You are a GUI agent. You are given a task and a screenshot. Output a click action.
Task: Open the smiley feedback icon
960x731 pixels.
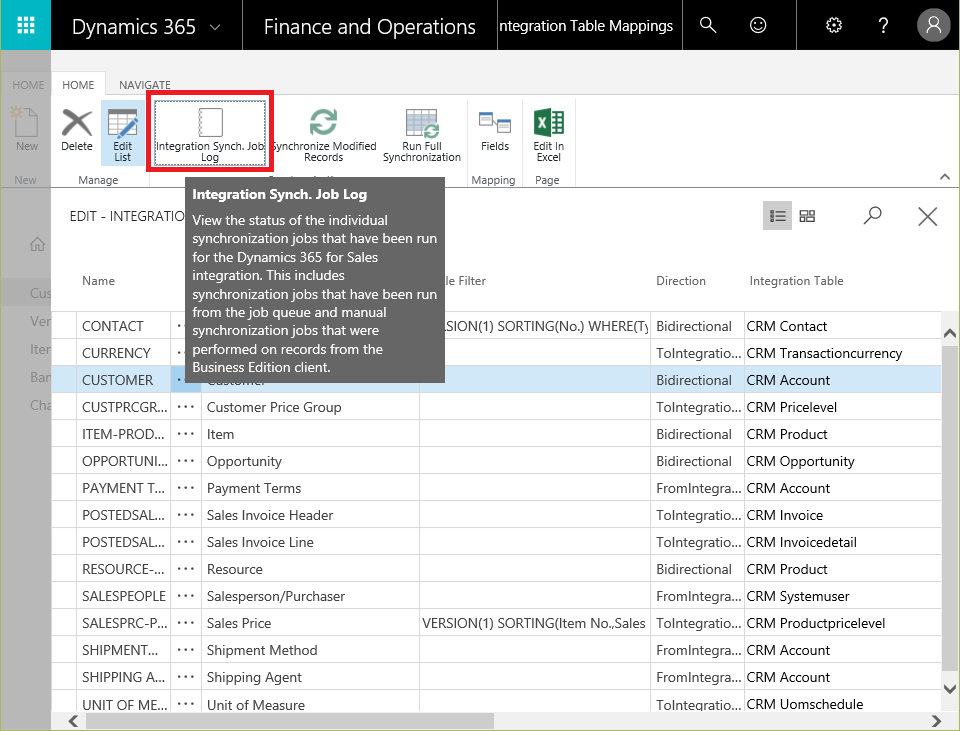coord(758,25)
